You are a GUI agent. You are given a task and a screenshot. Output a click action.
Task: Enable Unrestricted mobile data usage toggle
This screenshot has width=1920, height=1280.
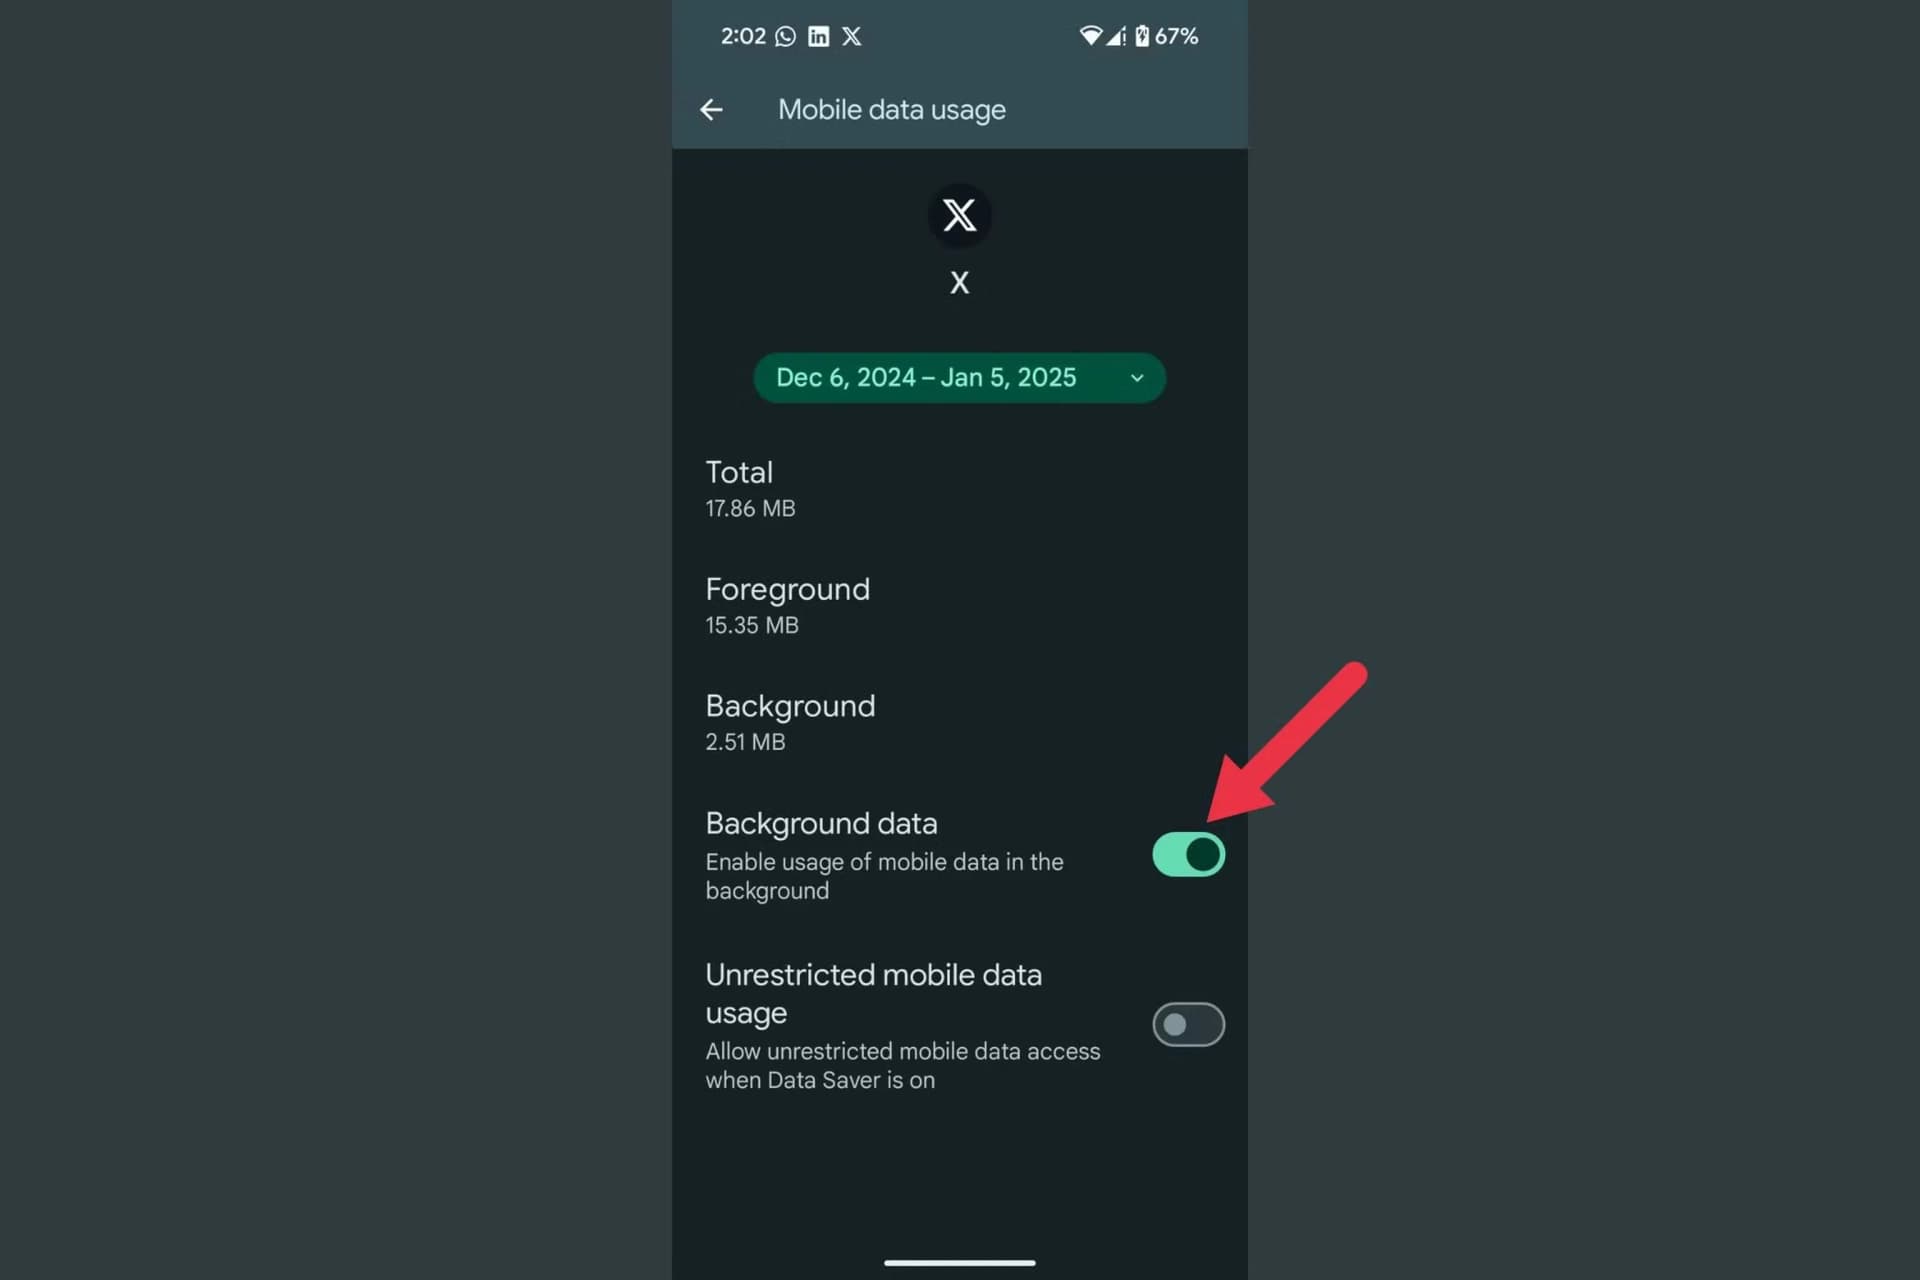pyautogui.click(x=1188, y=1024)
